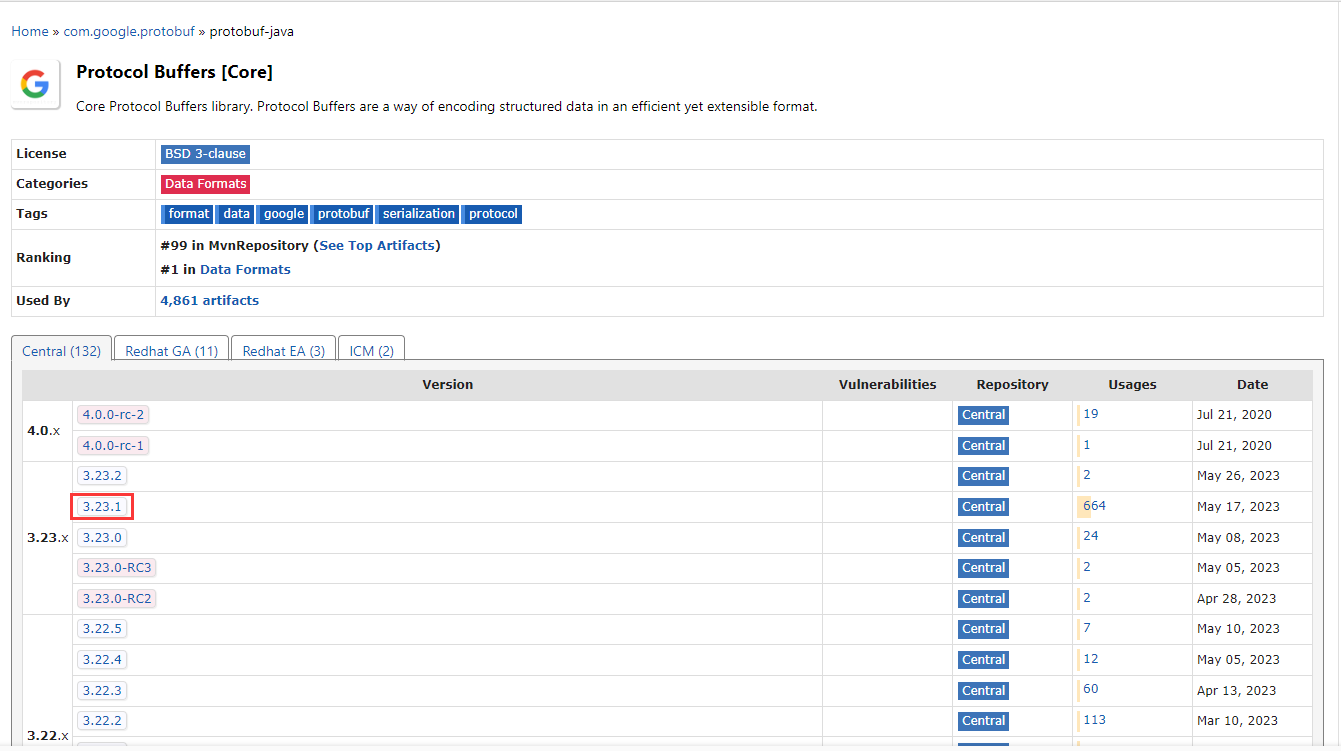Select the protocol tag
Image resolution: width=1341 pixels, height=751 pixels.
click(x=492, y=214)
